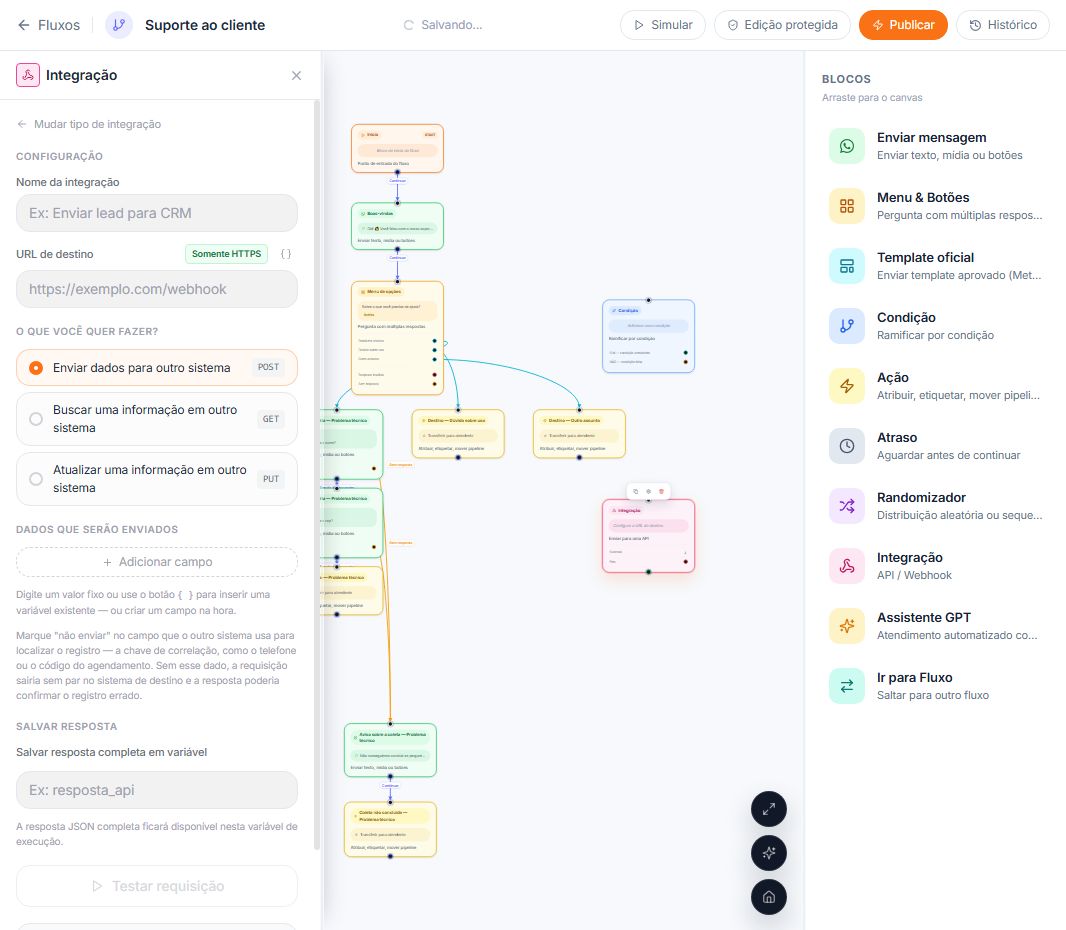Click the PUT method badge

(x=271, y=479)
